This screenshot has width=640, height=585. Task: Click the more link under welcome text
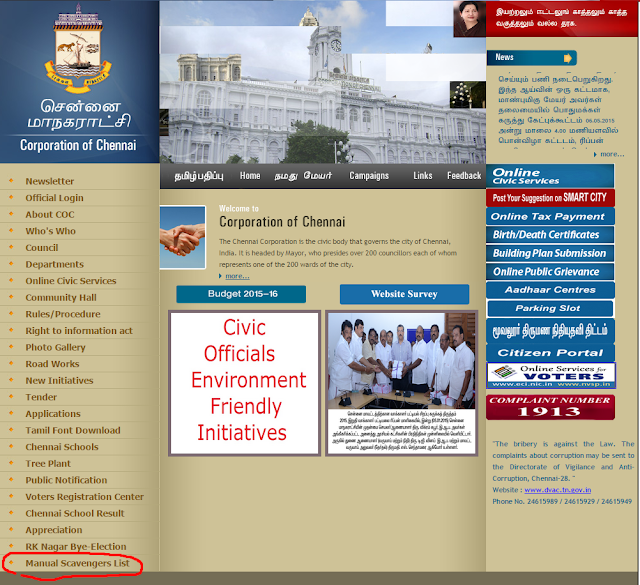[x=237, y=276]
